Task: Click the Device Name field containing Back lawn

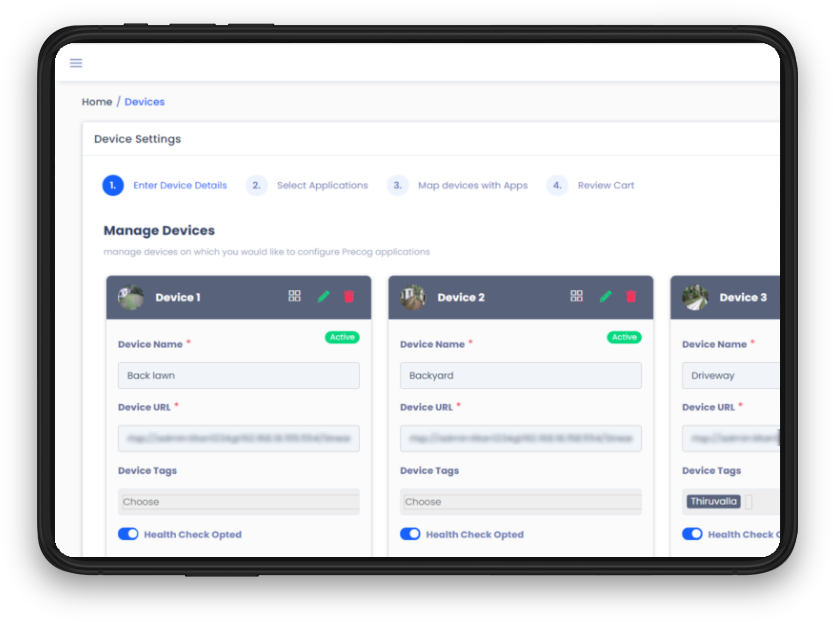Action: coord(238,376)
